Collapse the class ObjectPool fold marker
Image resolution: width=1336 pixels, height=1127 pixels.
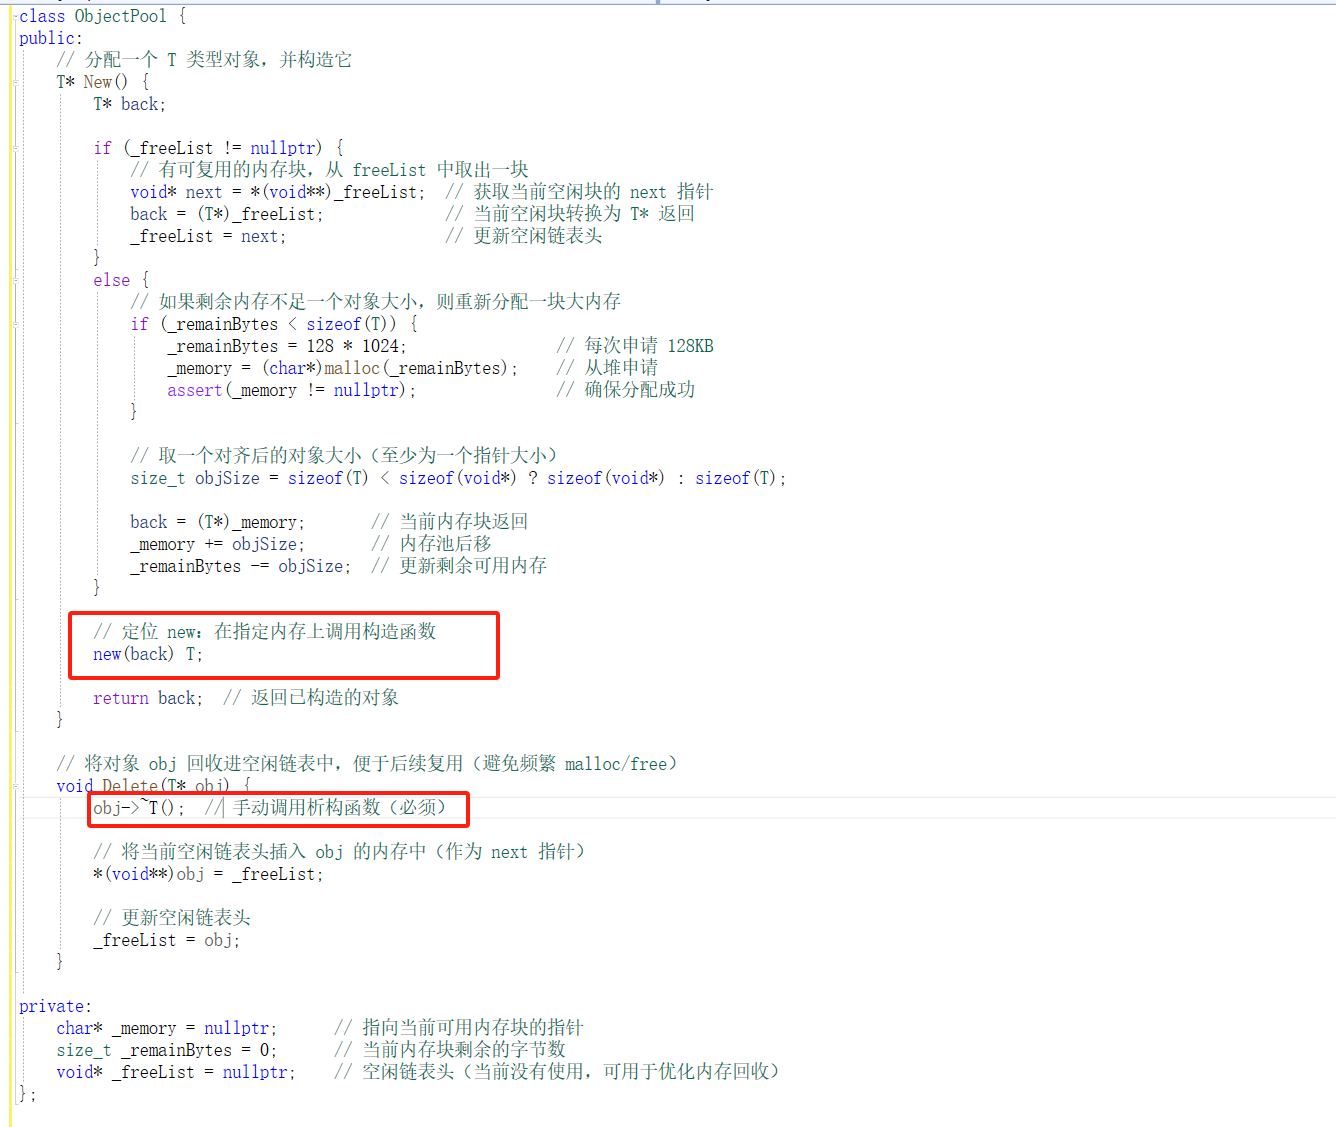[15, 16]
